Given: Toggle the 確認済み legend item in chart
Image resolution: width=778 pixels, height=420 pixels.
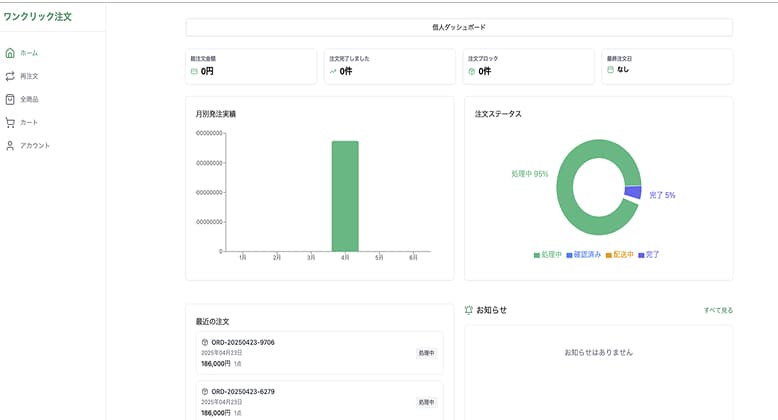Looking at the screenshot, I should pos(583,255).
